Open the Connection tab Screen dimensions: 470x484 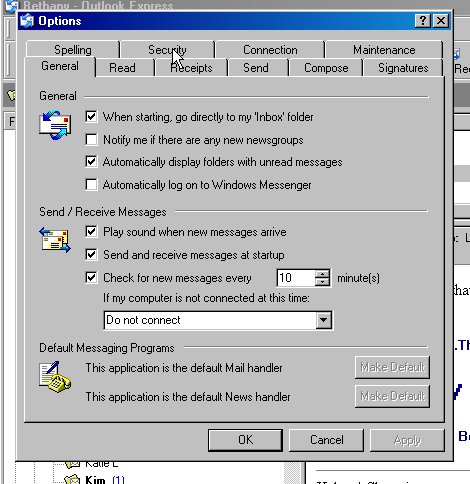[270, 50]
